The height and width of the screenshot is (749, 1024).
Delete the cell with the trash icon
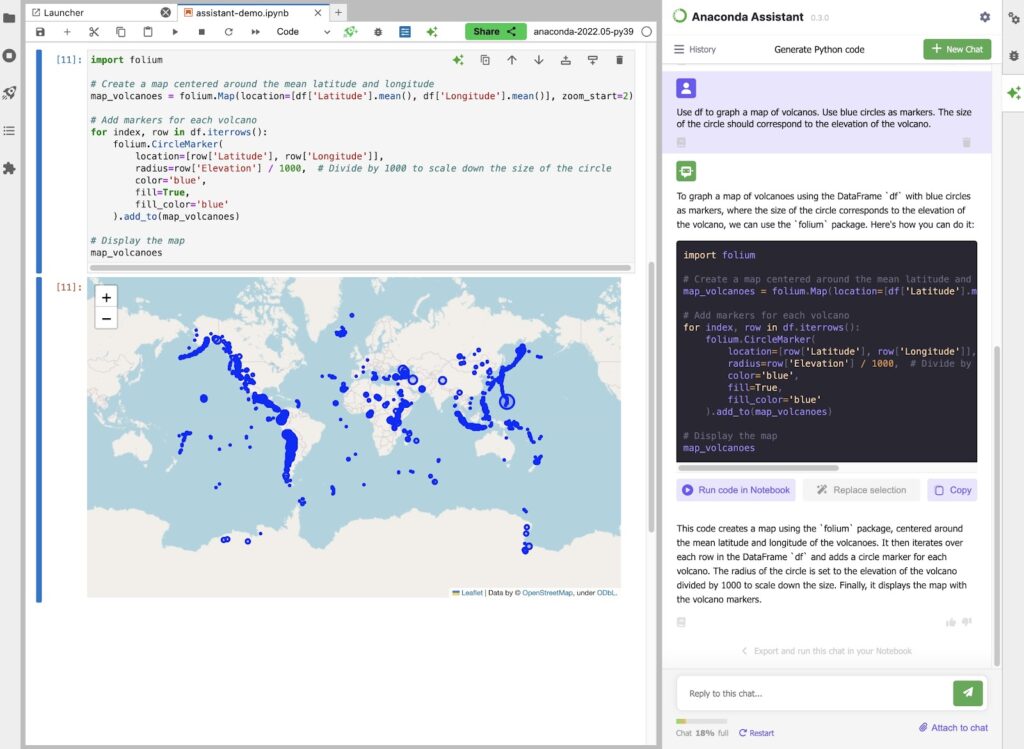pos(619,60)
